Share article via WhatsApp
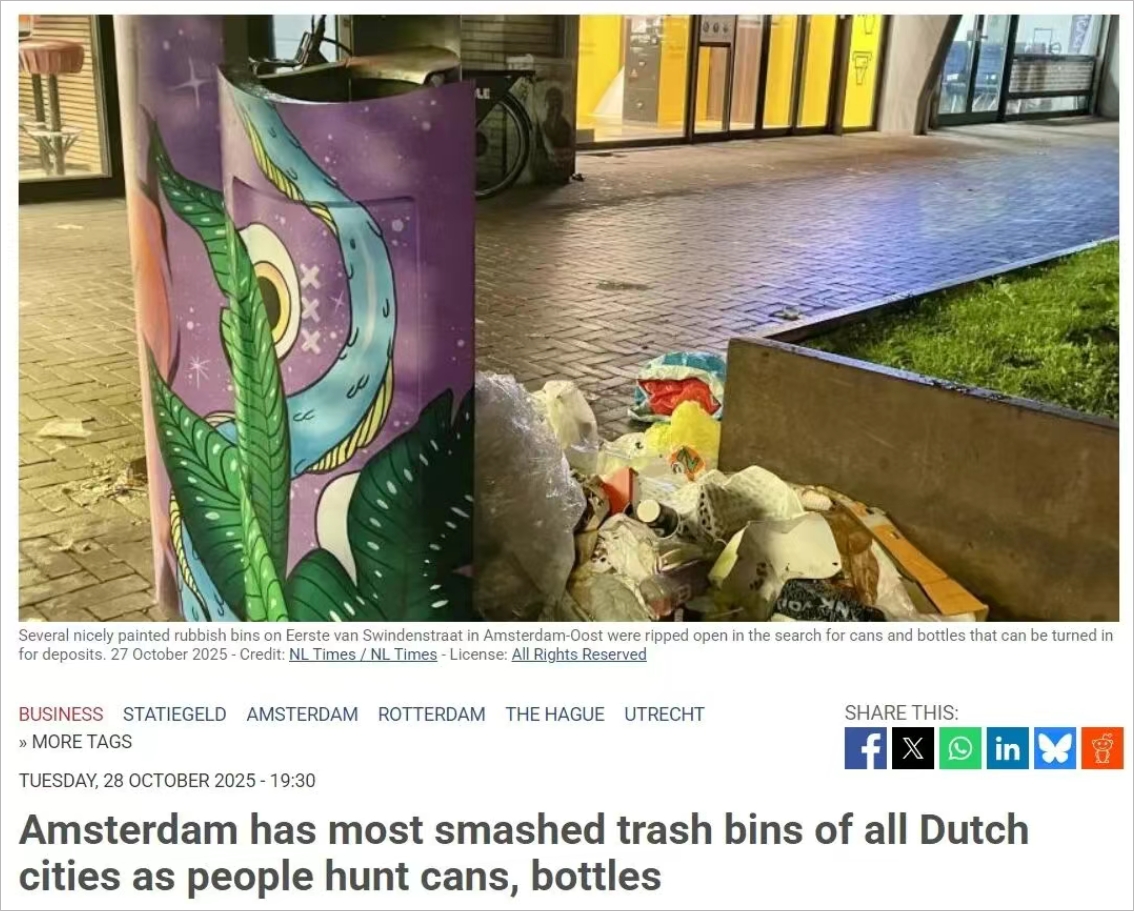 coord(960,748)
